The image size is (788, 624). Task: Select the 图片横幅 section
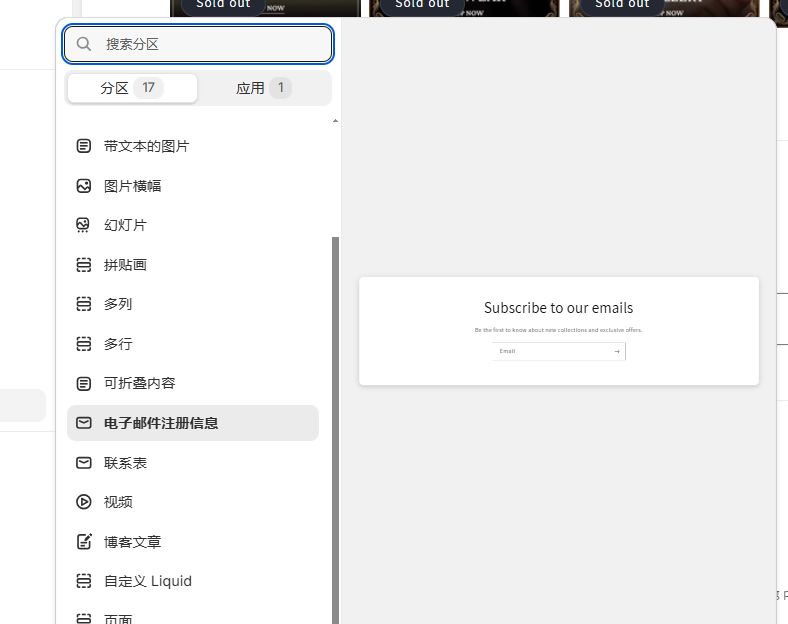coord(193,186)
